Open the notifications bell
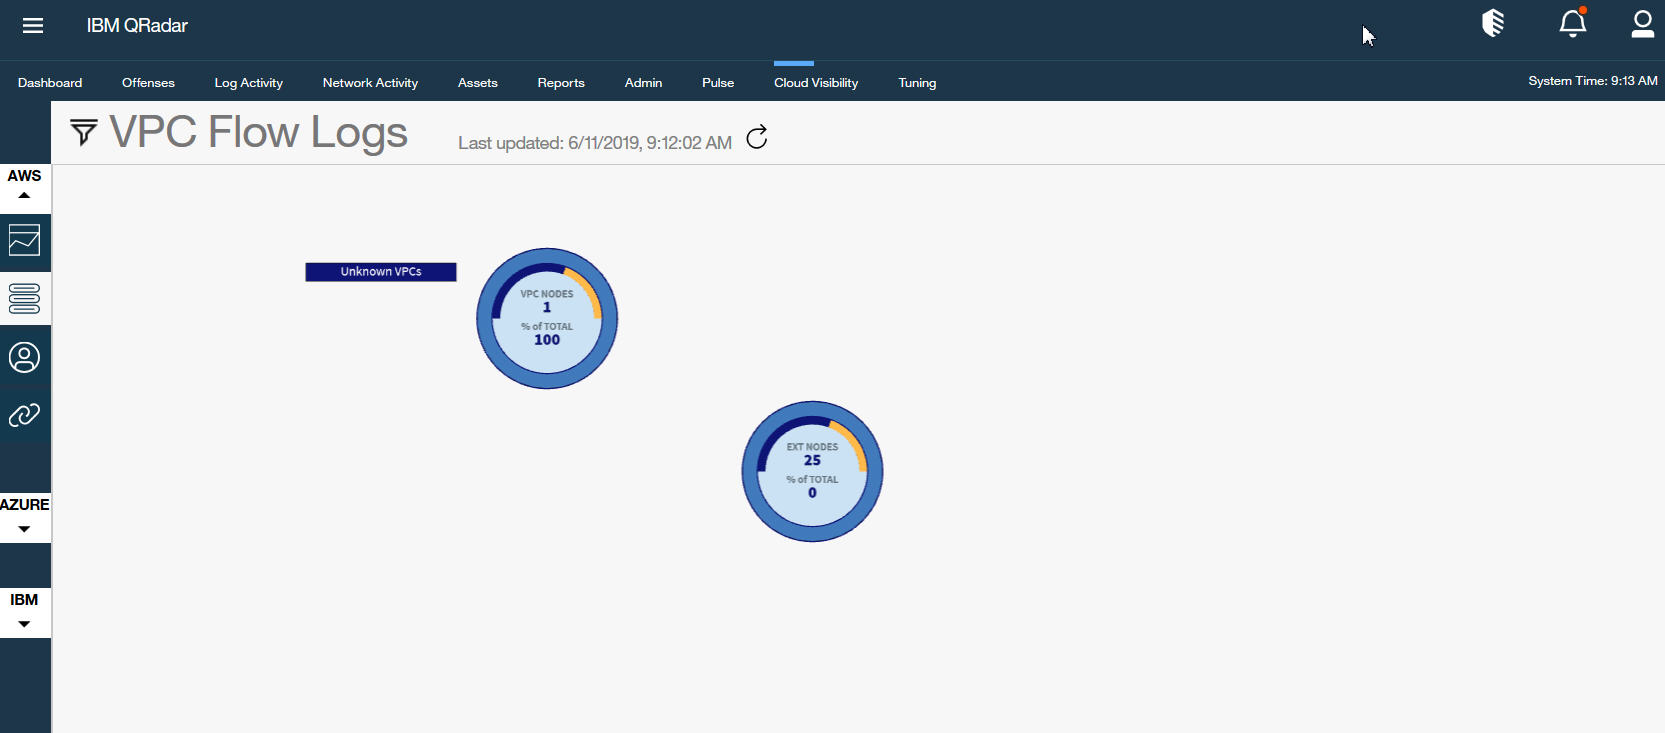 1573,23
